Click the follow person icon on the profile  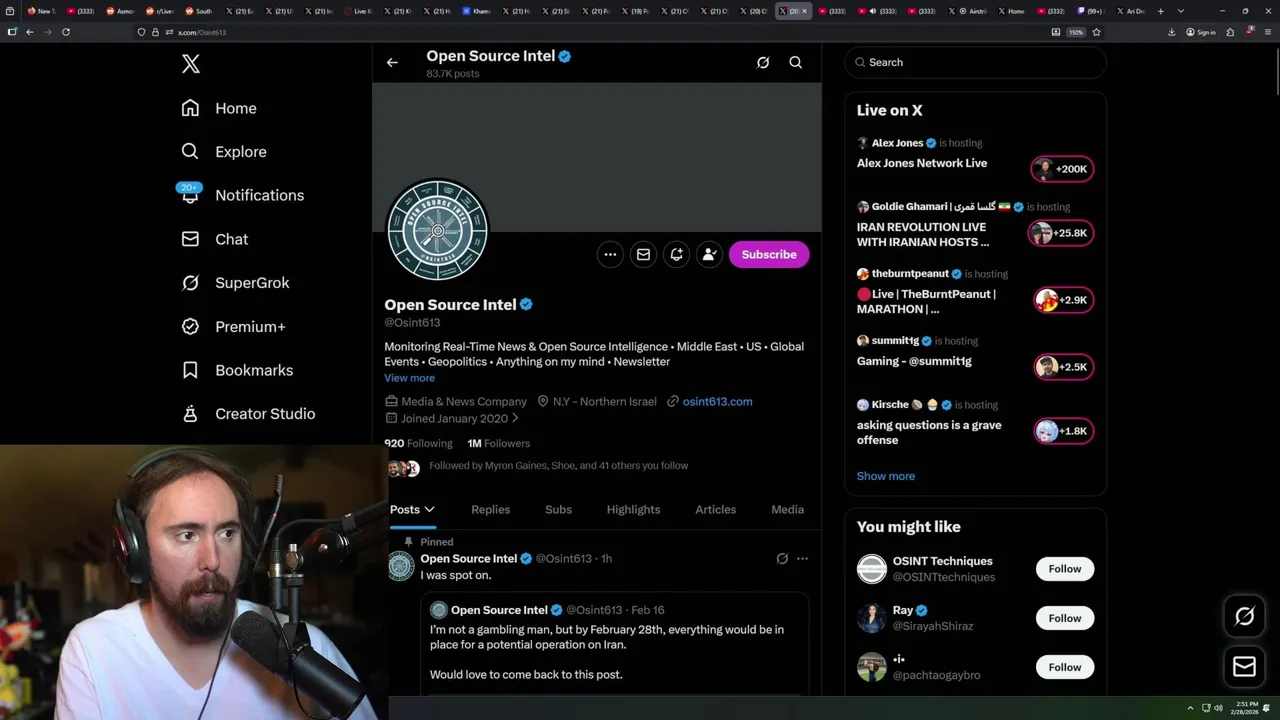click(x=709, y=254)
